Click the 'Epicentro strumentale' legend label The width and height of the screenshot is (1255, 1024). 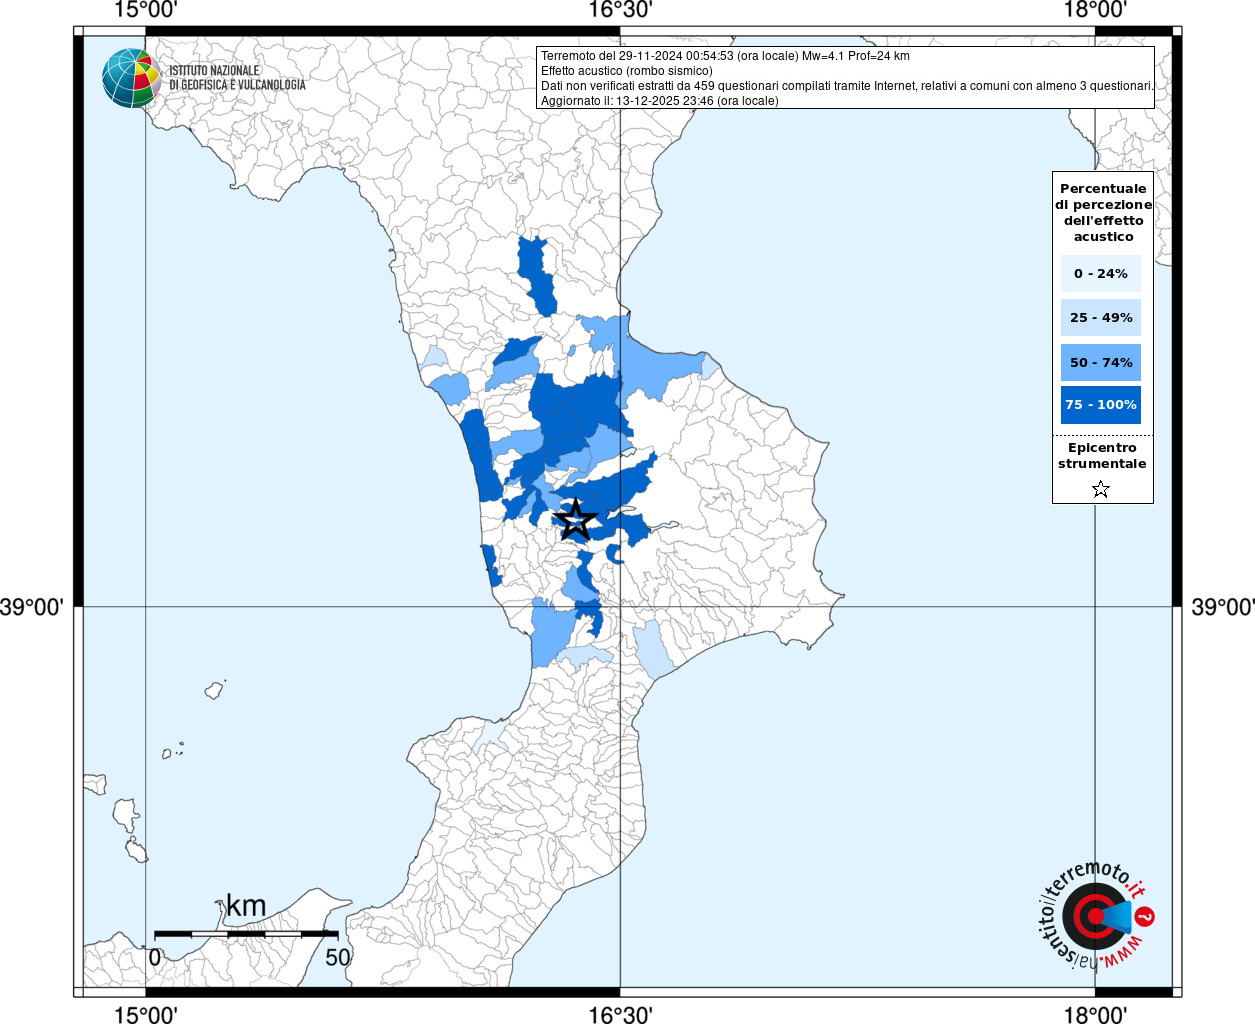click(1102, 456)
